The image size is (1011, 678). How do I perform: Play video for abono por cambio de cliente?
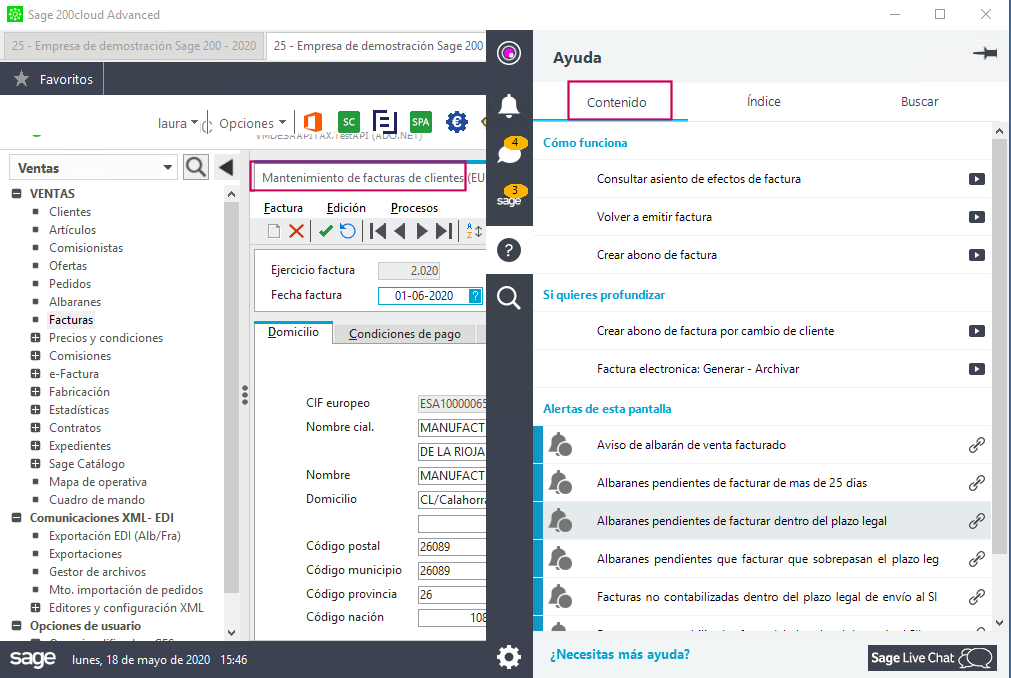(976, 331)
